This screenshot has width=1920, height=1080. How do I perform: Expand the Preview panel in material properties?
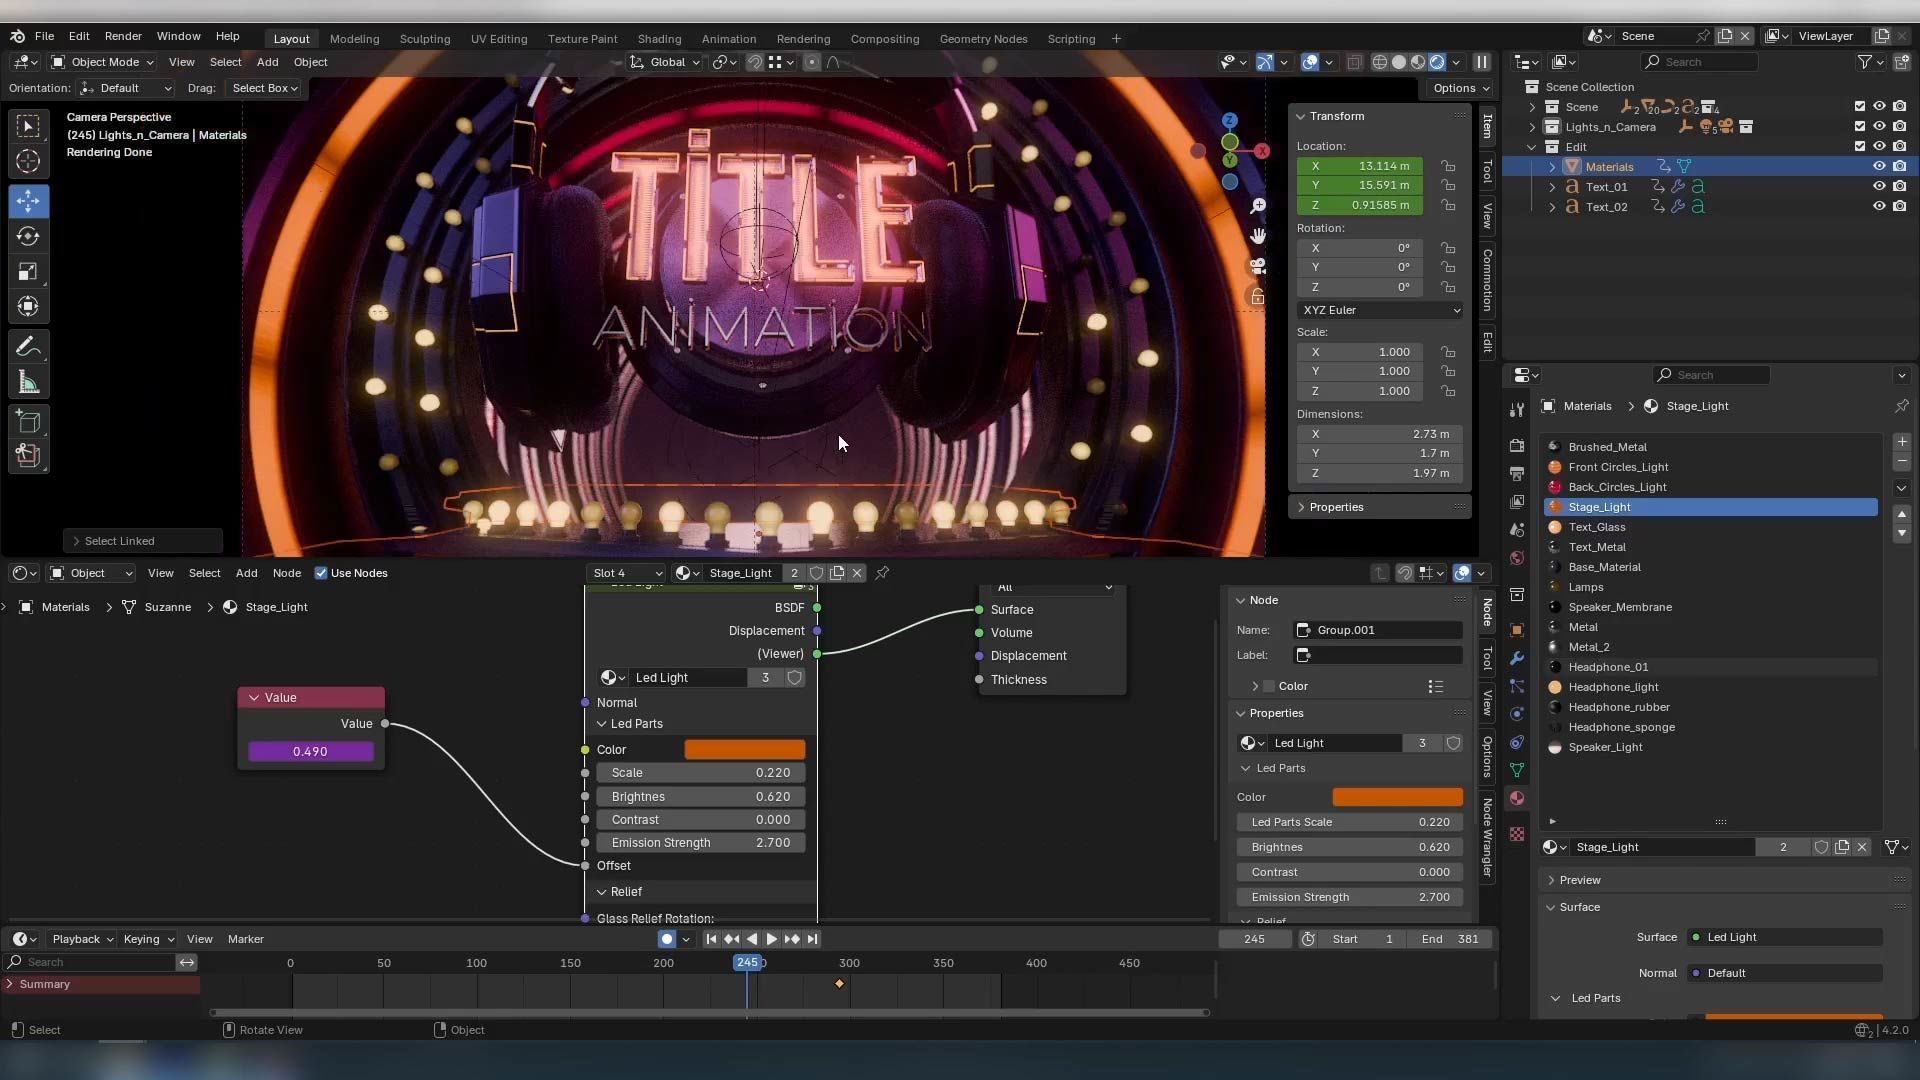pyautogui.click(x=1580, y=880)
